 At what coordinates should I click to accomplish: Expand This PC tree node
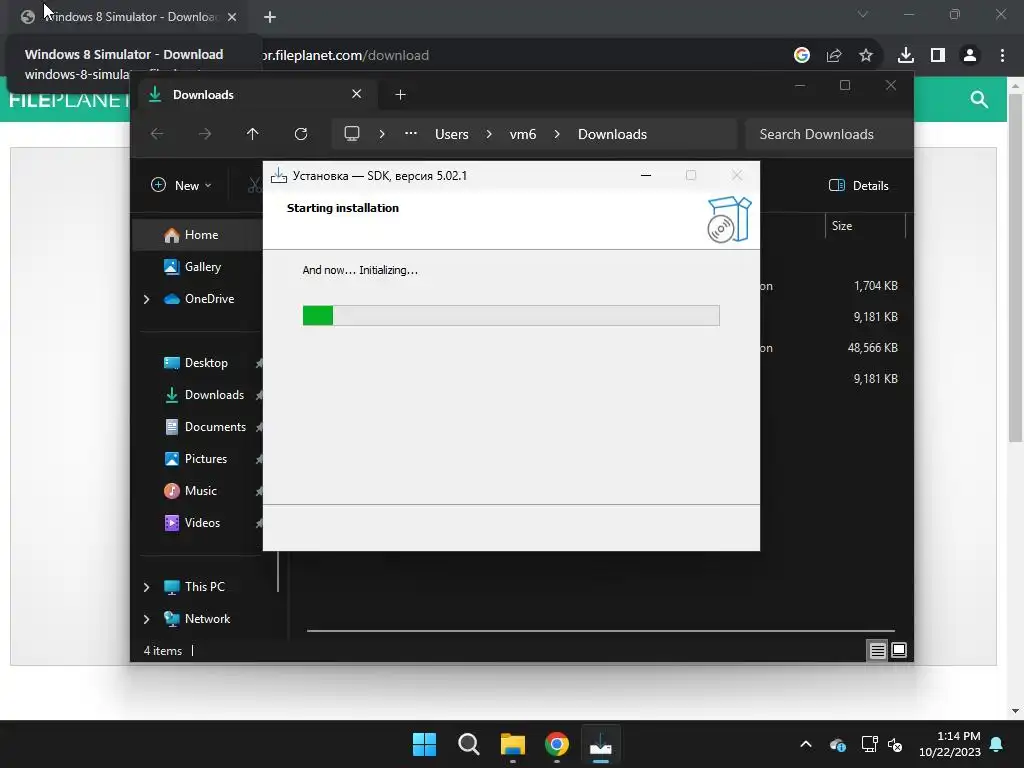coord(146,587)
